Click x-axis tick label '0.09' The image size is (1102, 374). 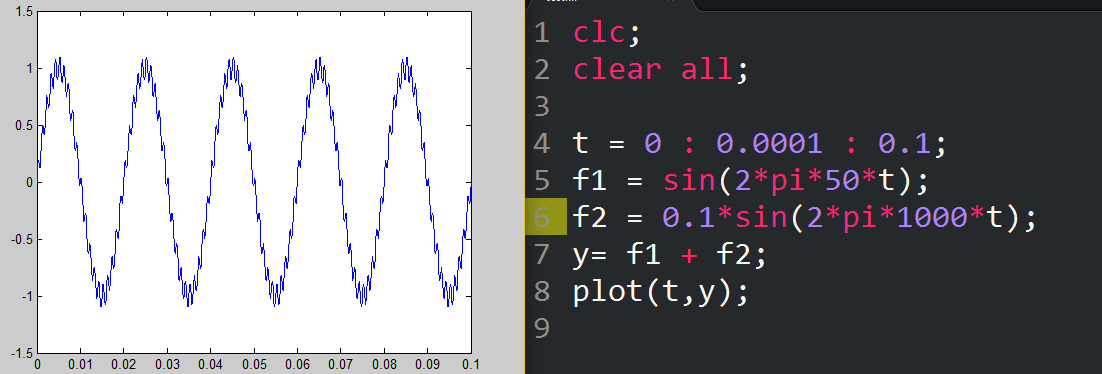(427, 366)
